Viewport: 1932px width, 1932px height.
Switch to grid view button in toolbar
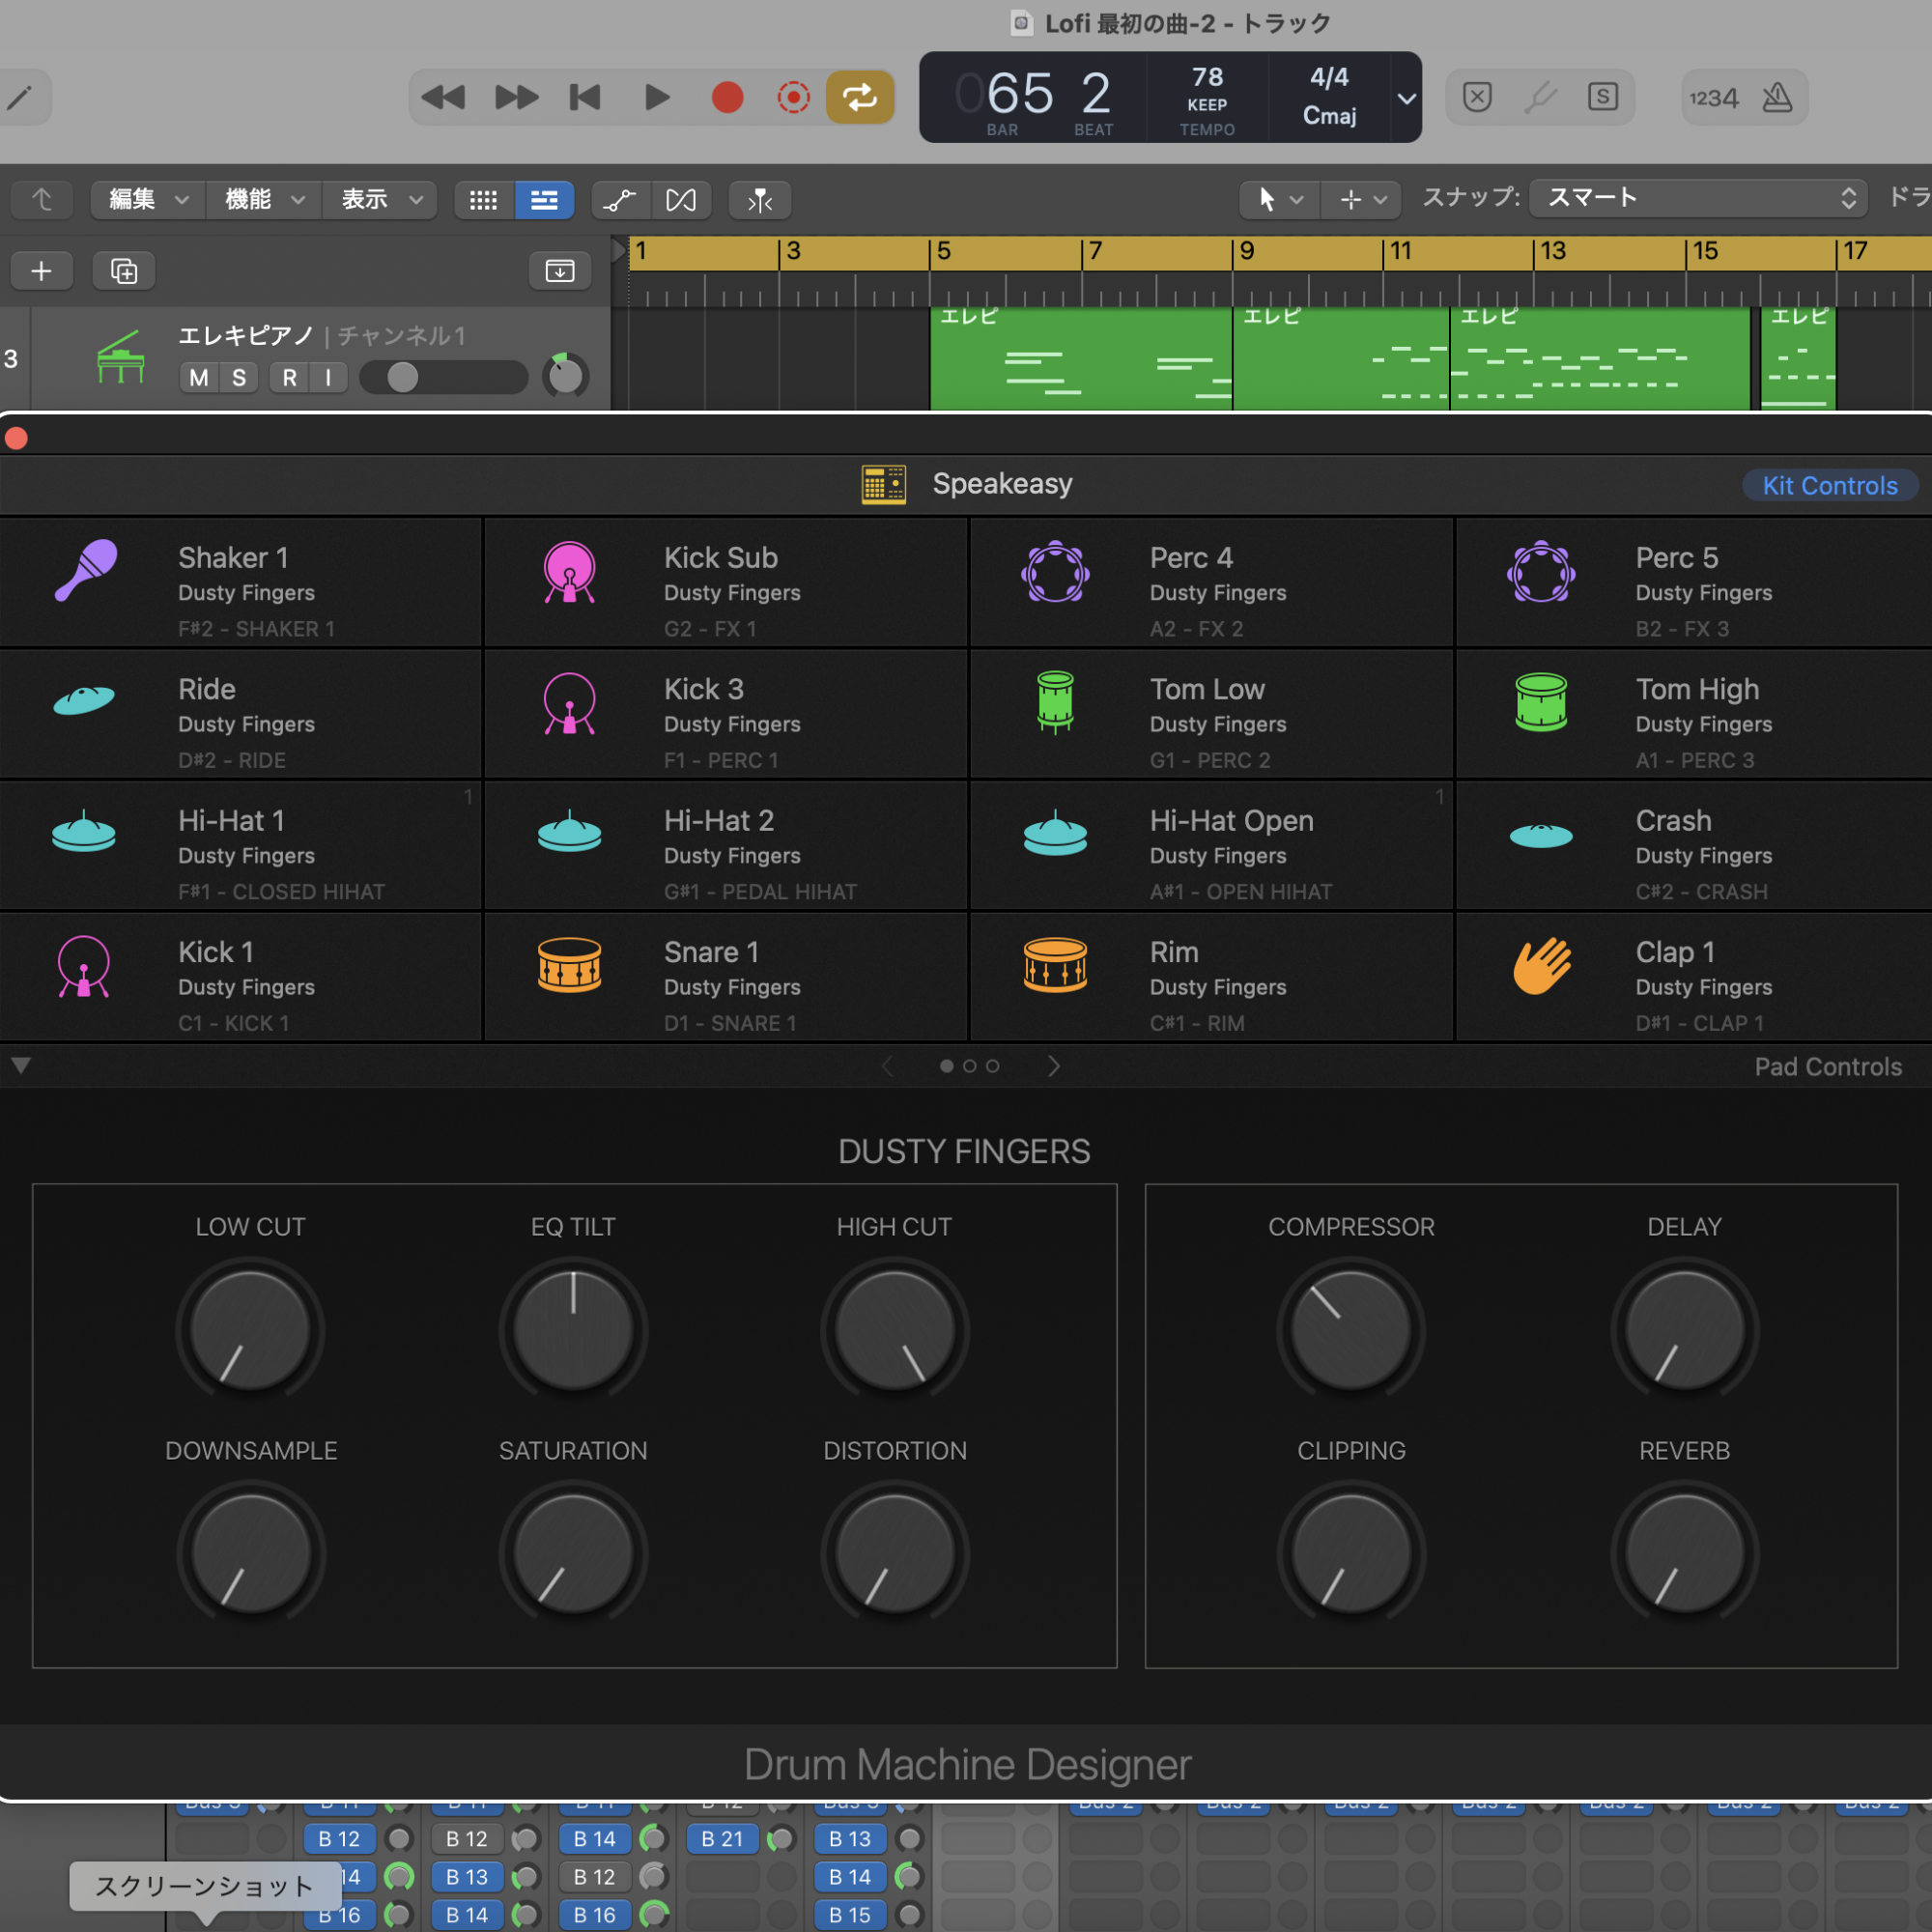484,200
